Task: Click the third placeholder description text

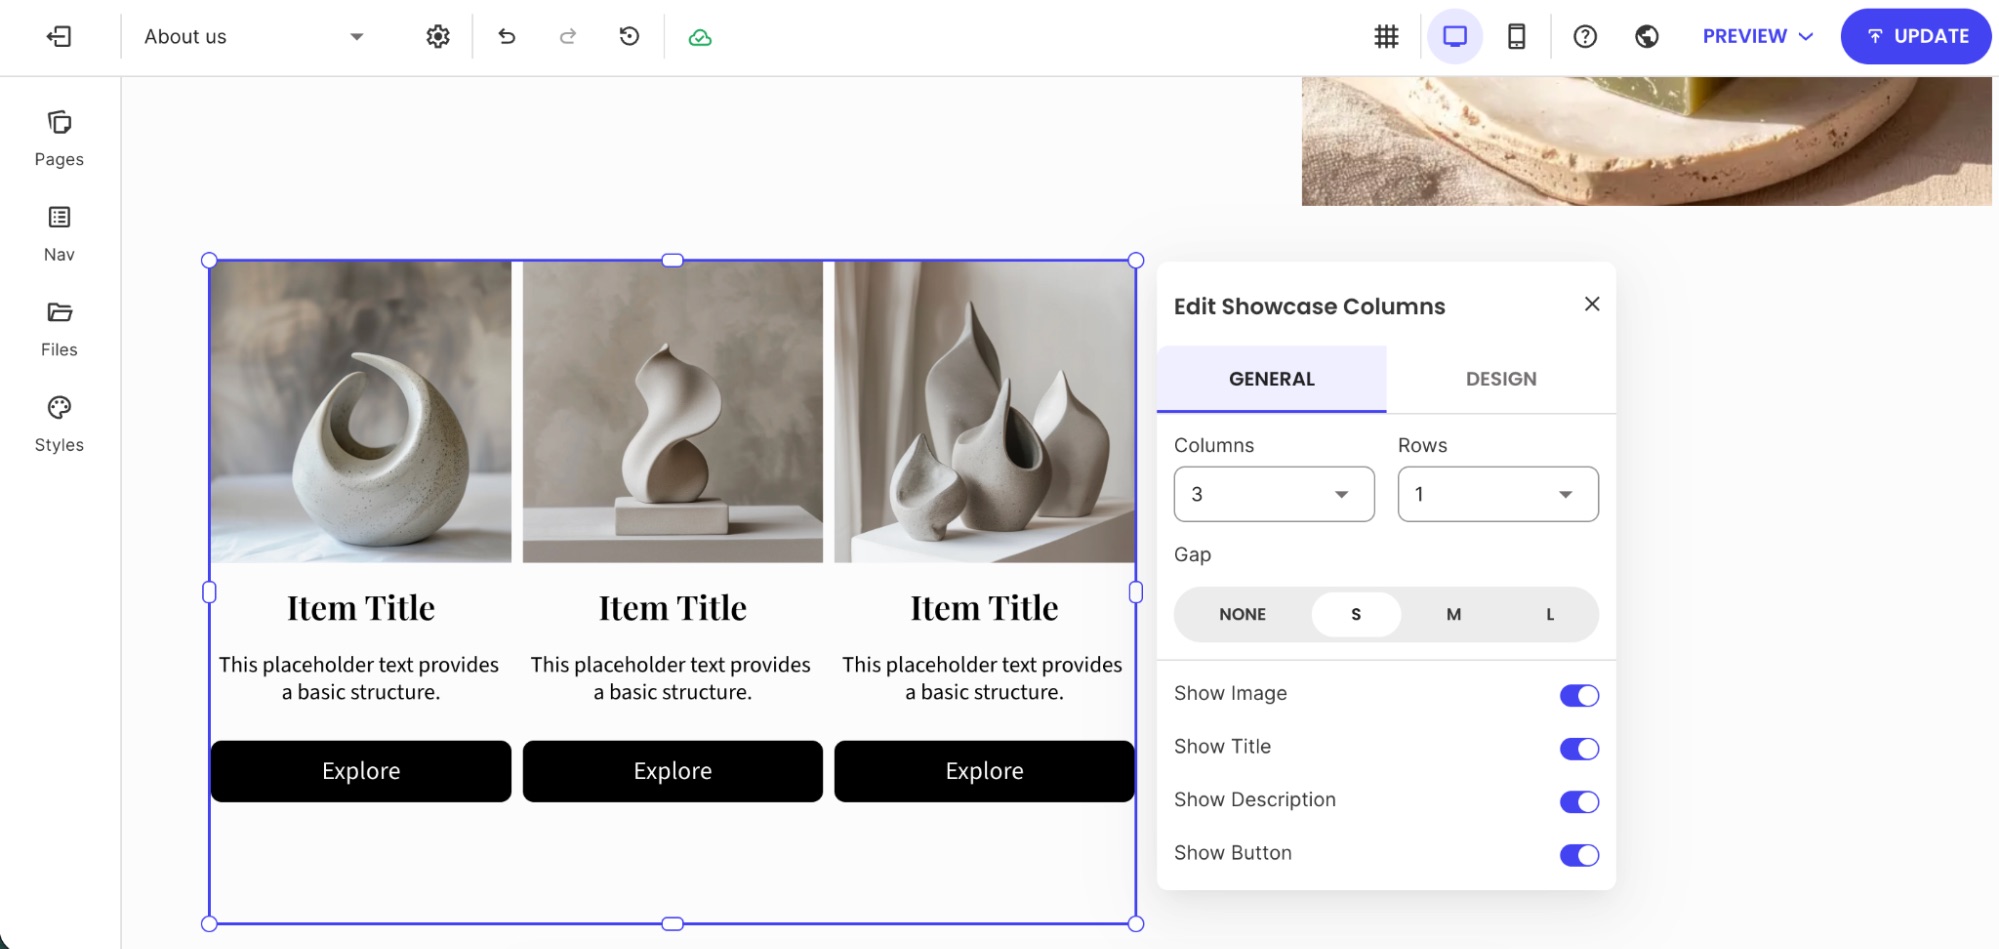Action: point(983,678)
